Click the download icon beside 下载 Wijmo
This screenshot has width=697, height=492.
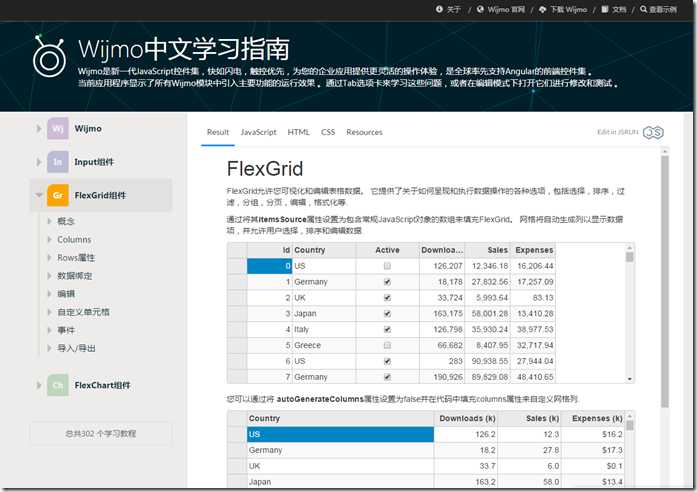click(x=542, y=9)
